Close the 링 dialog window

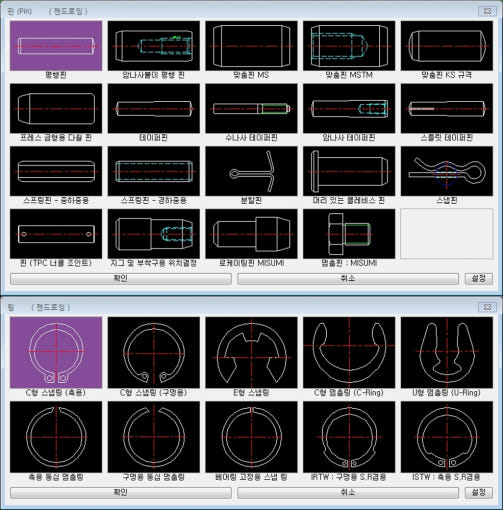point(487,307)
